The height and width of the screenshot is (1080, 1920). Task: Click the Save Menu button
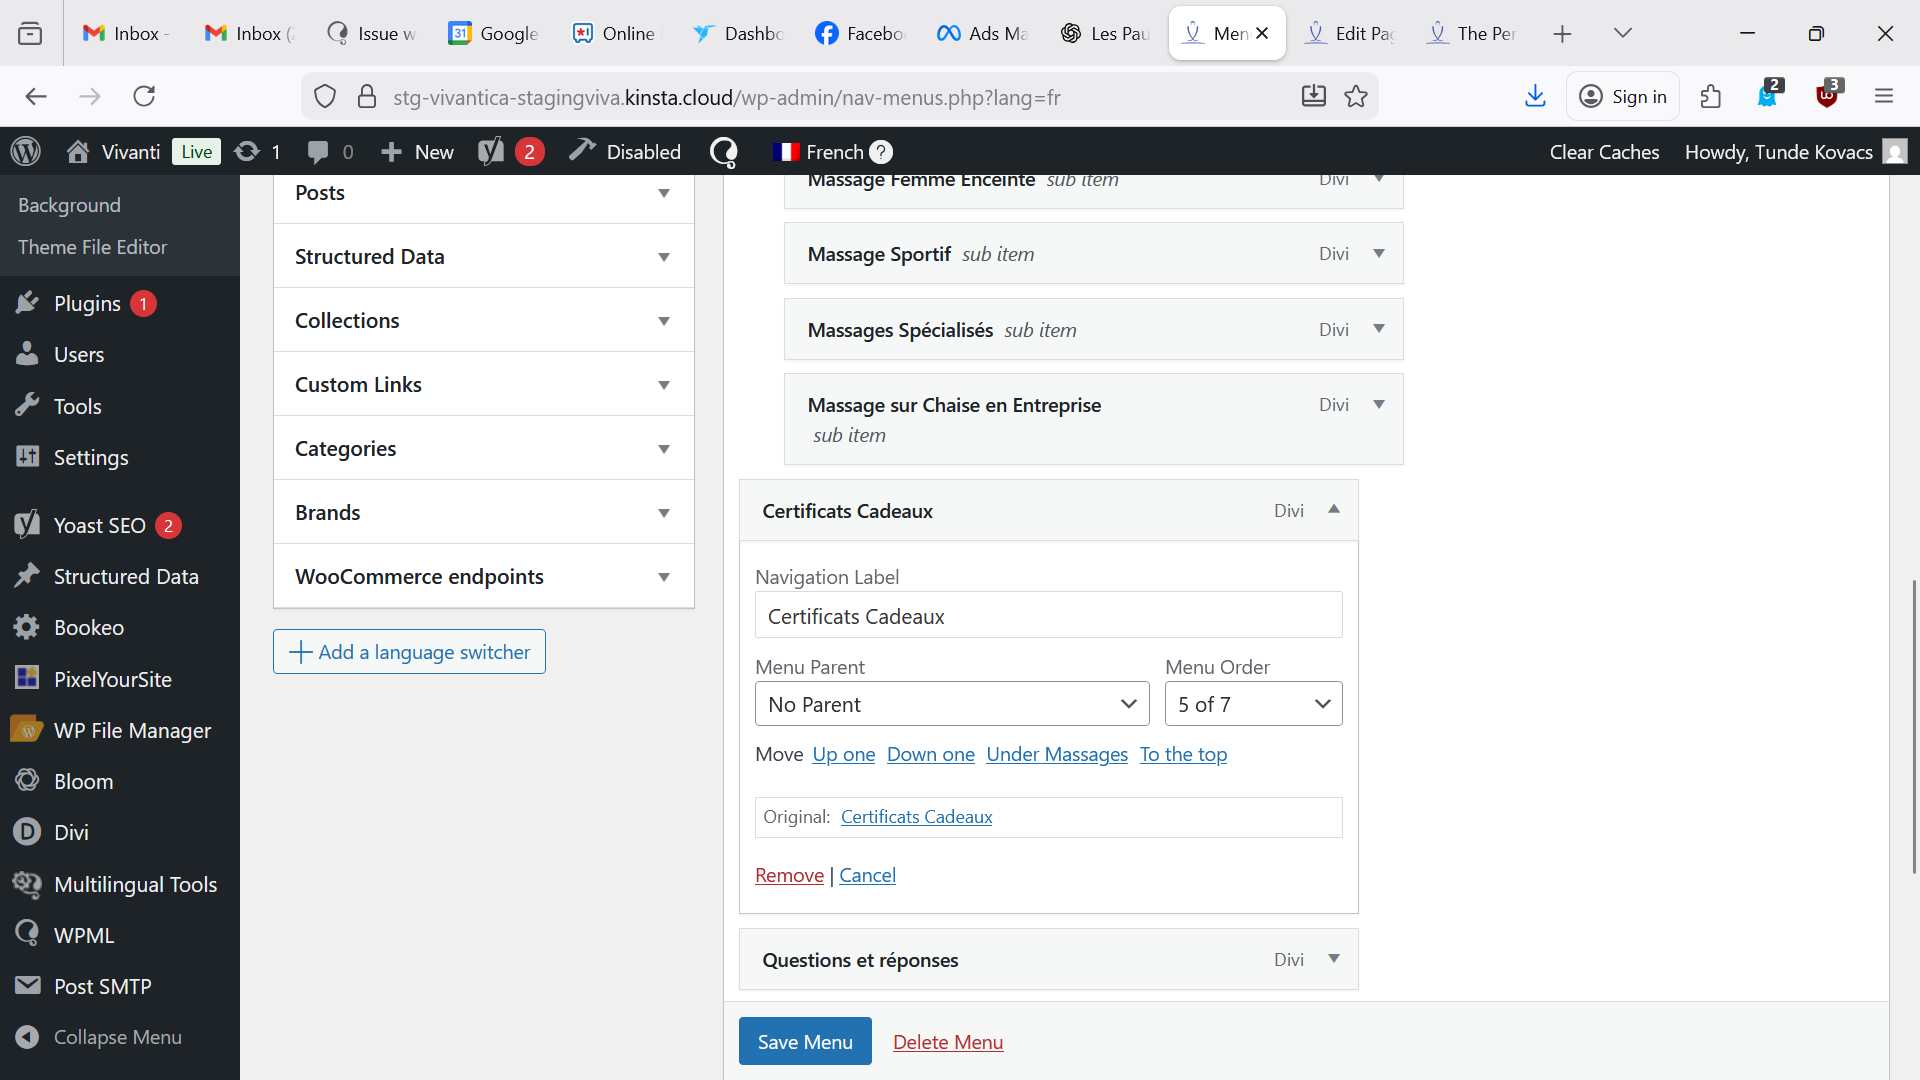point(804,1041)
